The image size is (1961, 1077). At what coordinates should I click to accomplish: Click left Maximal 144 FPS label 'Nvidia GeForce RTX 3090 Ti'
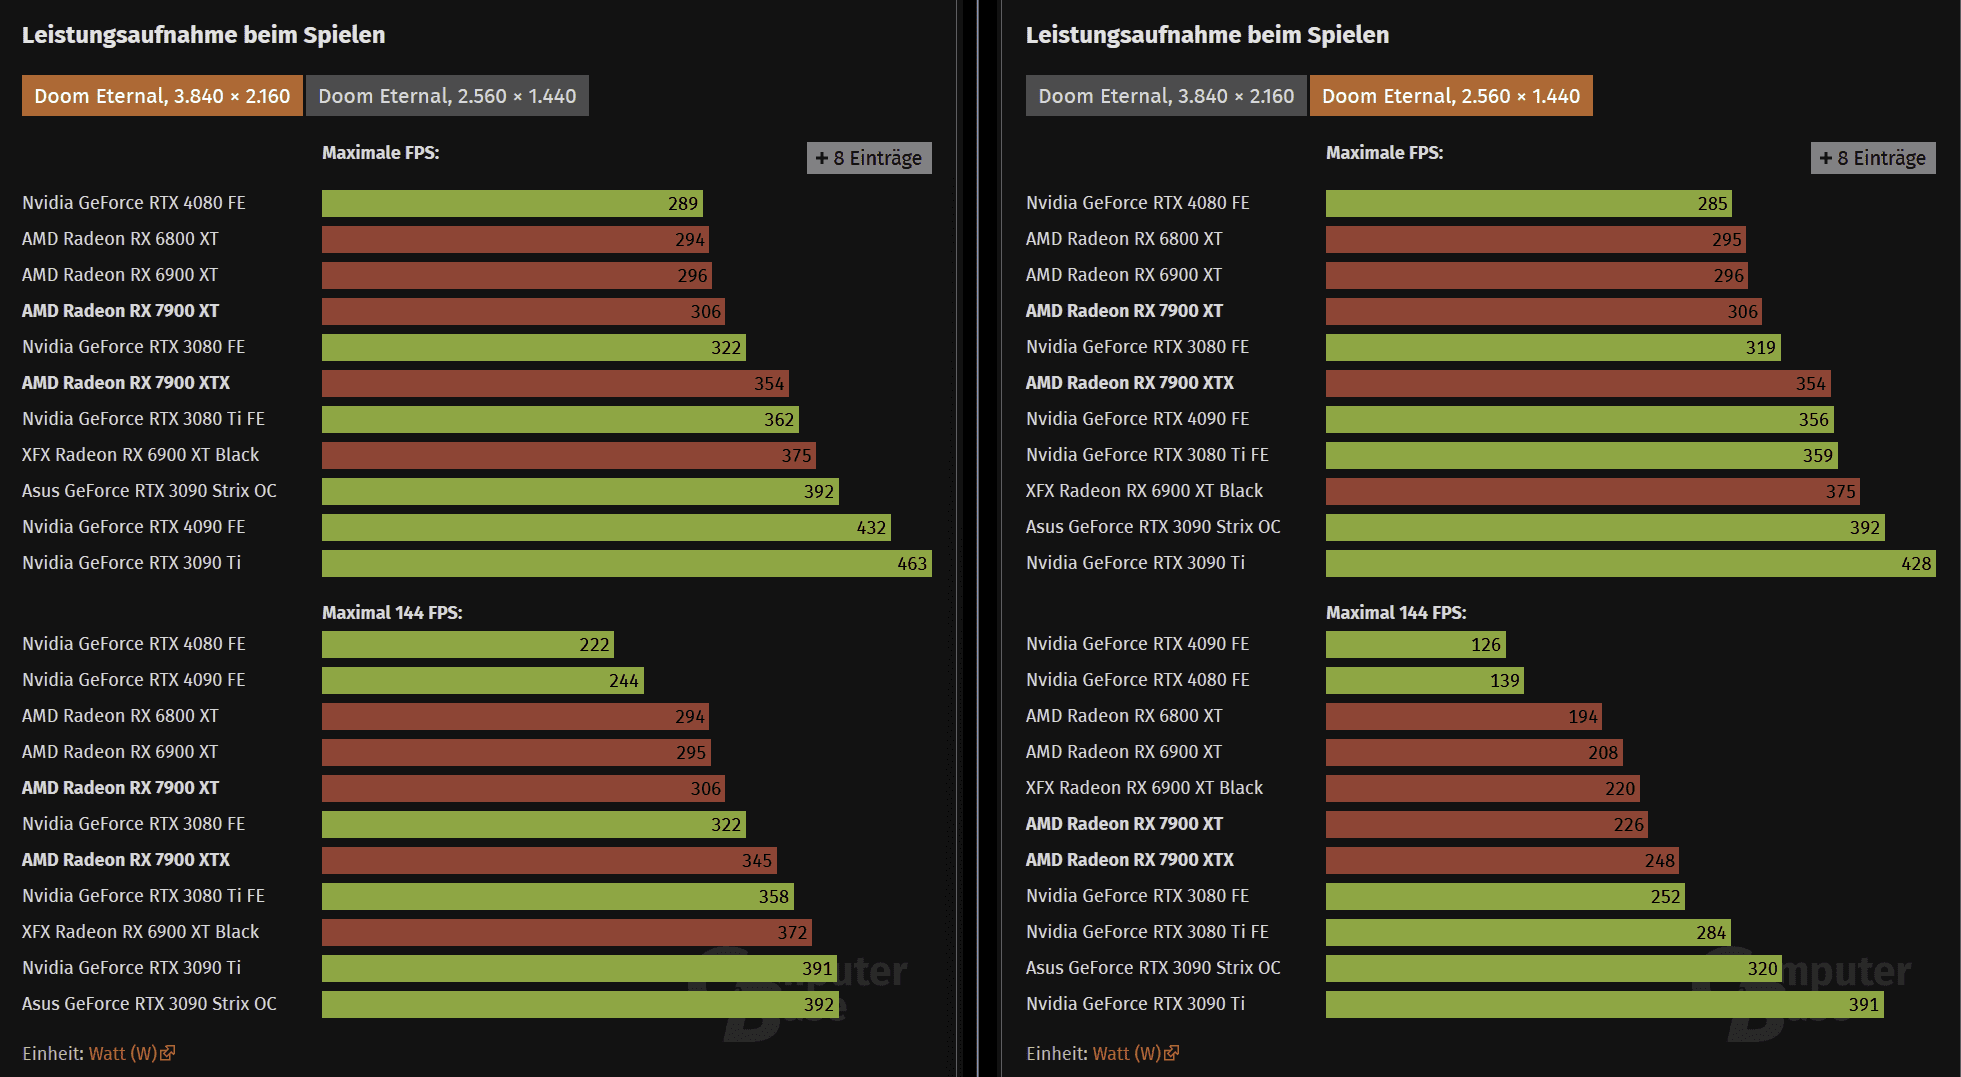tap(132, 968)
